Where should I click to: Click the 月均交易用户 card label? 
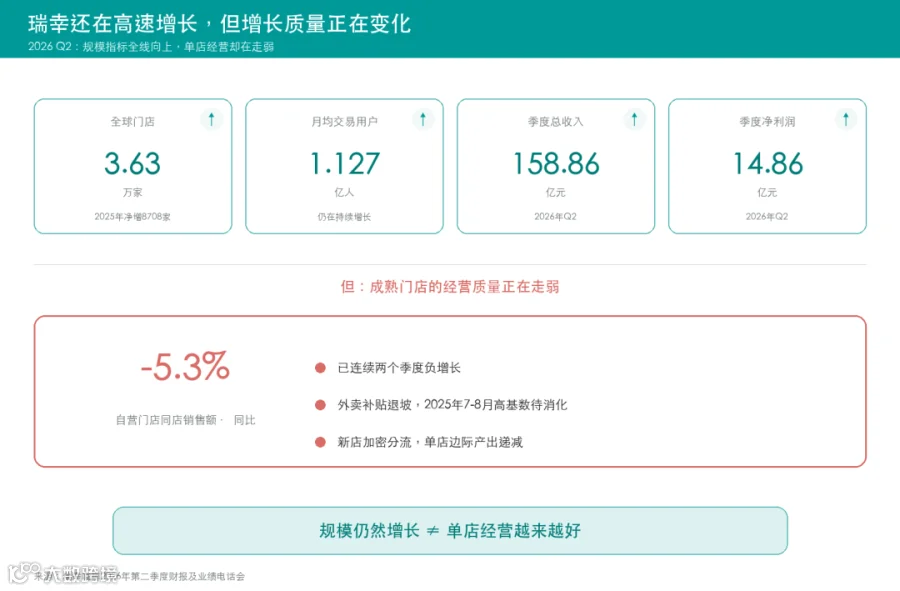344,122
